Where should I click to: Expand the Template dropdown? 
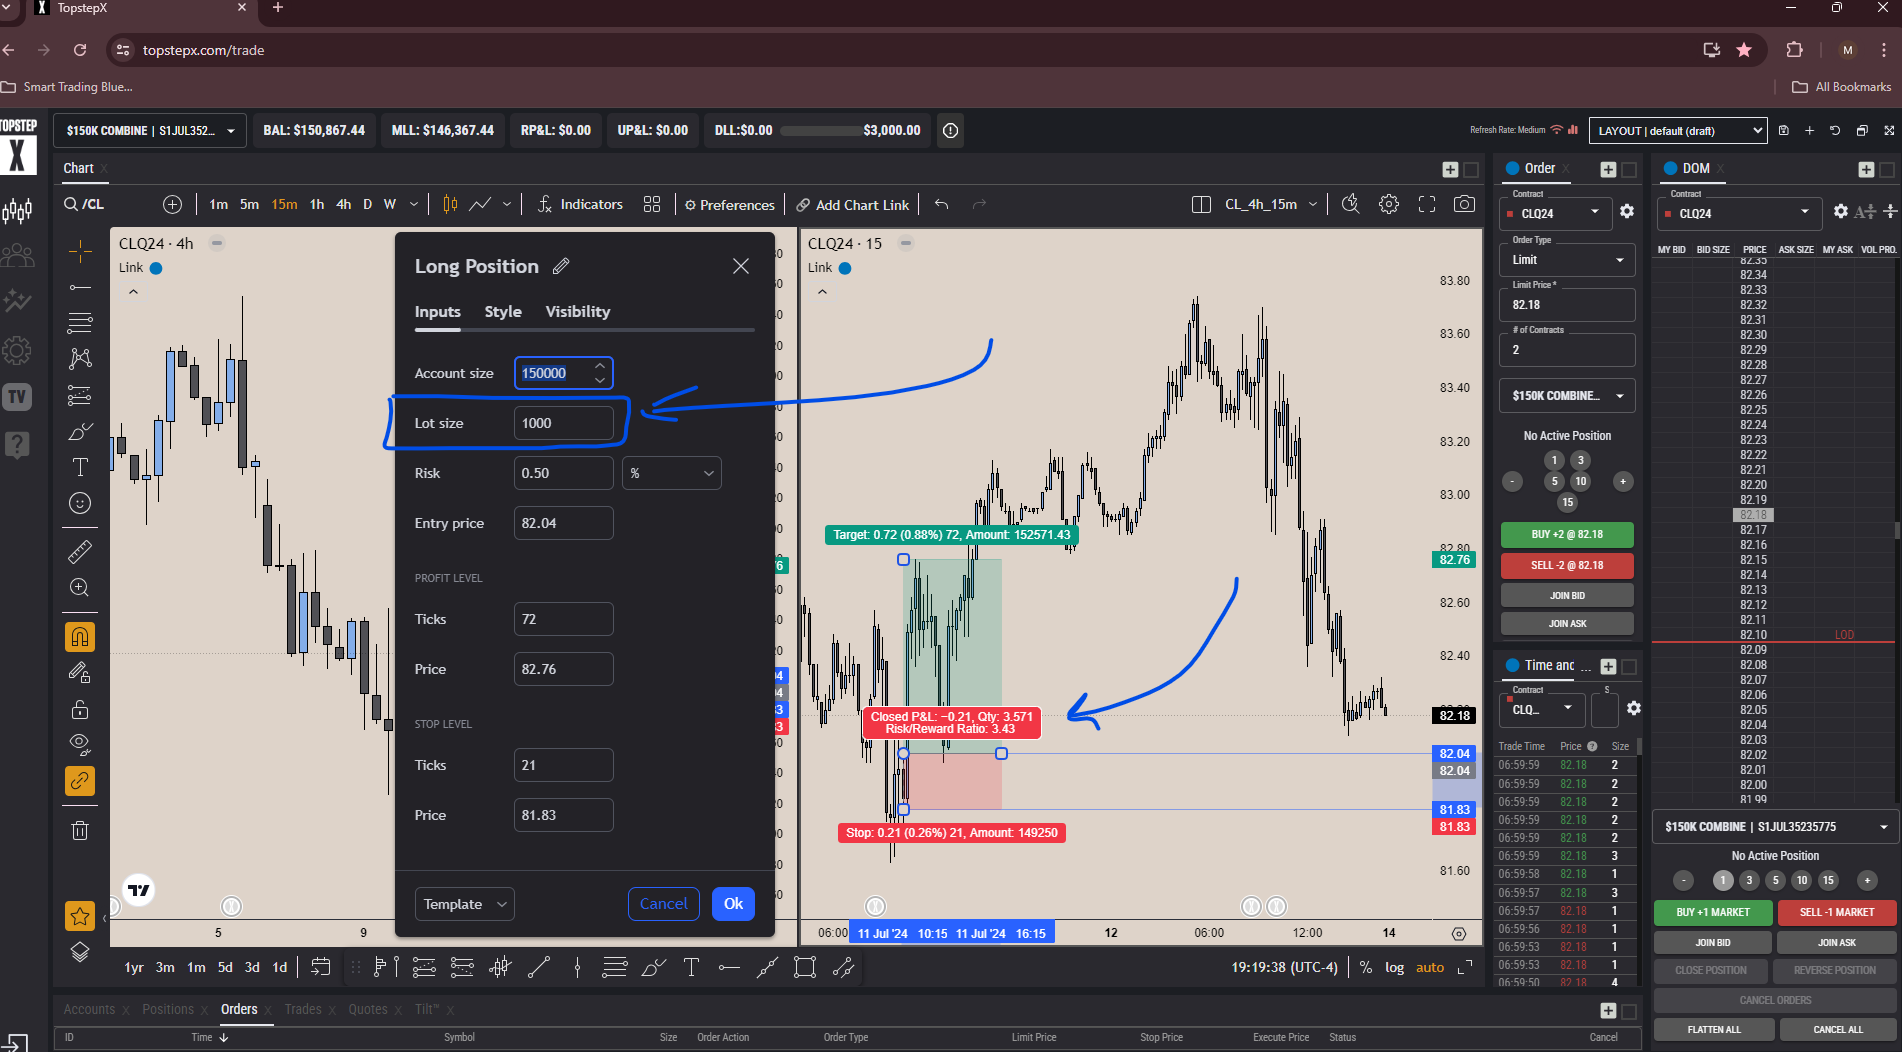point(464,904)
